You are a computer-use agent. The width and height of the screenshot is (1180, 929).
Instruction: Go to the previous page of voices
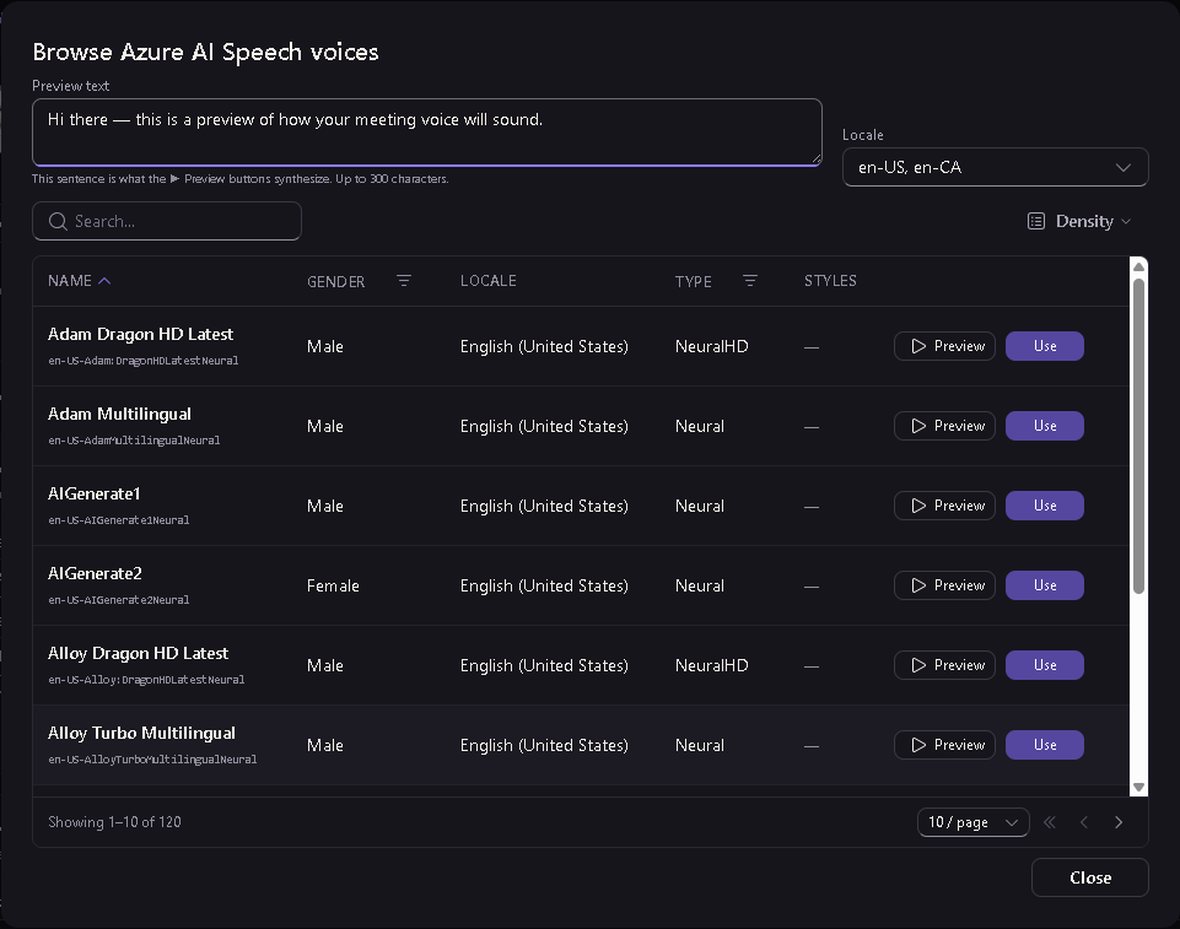[x=1084, y=822]
